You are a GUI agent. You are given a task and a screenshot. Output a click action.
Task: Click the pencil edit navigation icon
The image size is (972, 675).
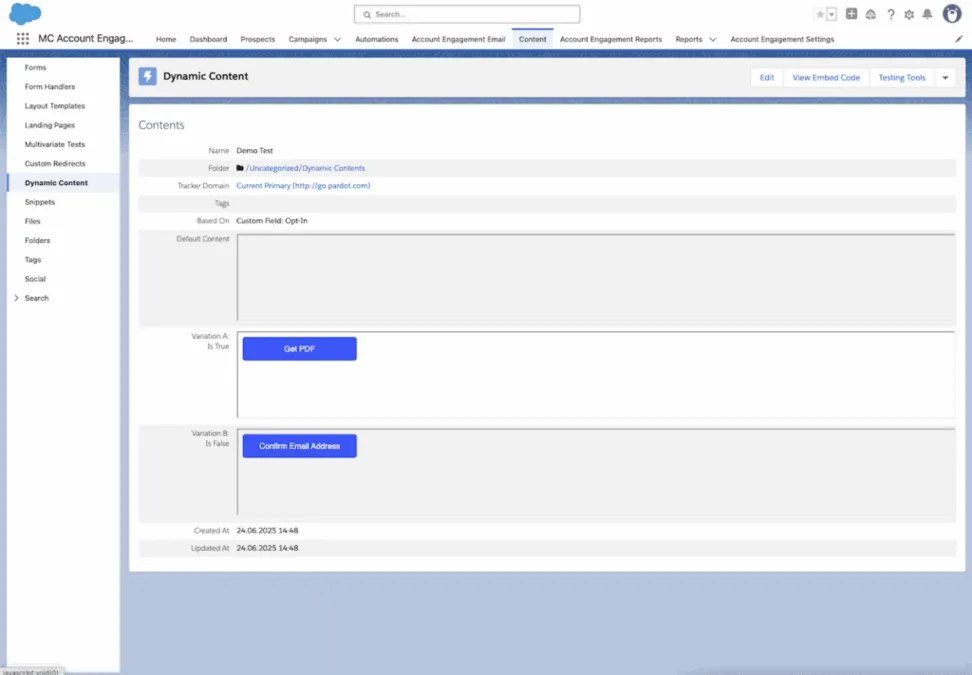958,39
